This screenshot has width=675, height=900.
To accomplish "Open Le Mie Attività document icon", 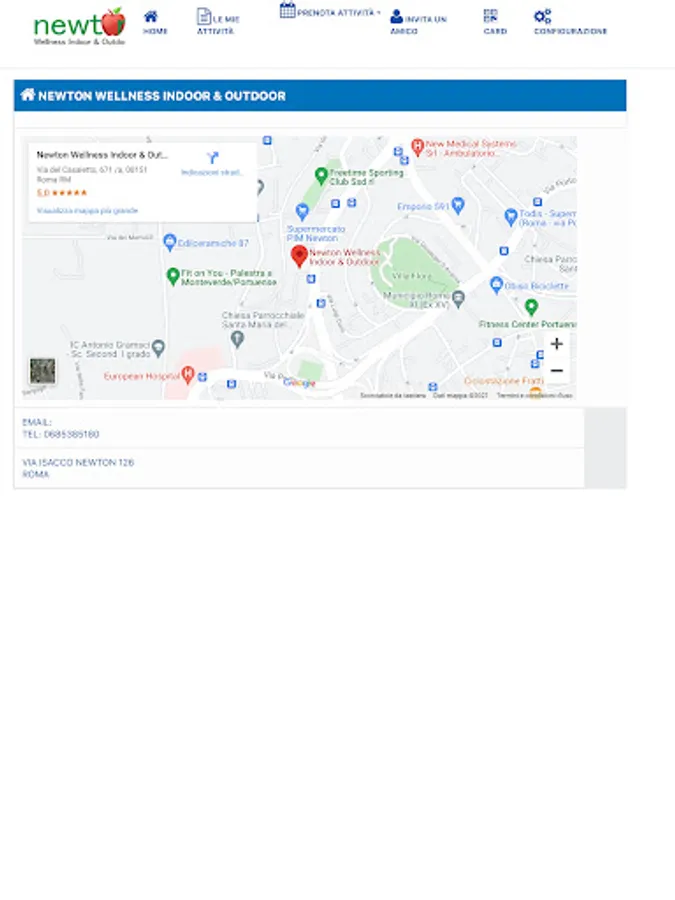I will tap(204, 16).
